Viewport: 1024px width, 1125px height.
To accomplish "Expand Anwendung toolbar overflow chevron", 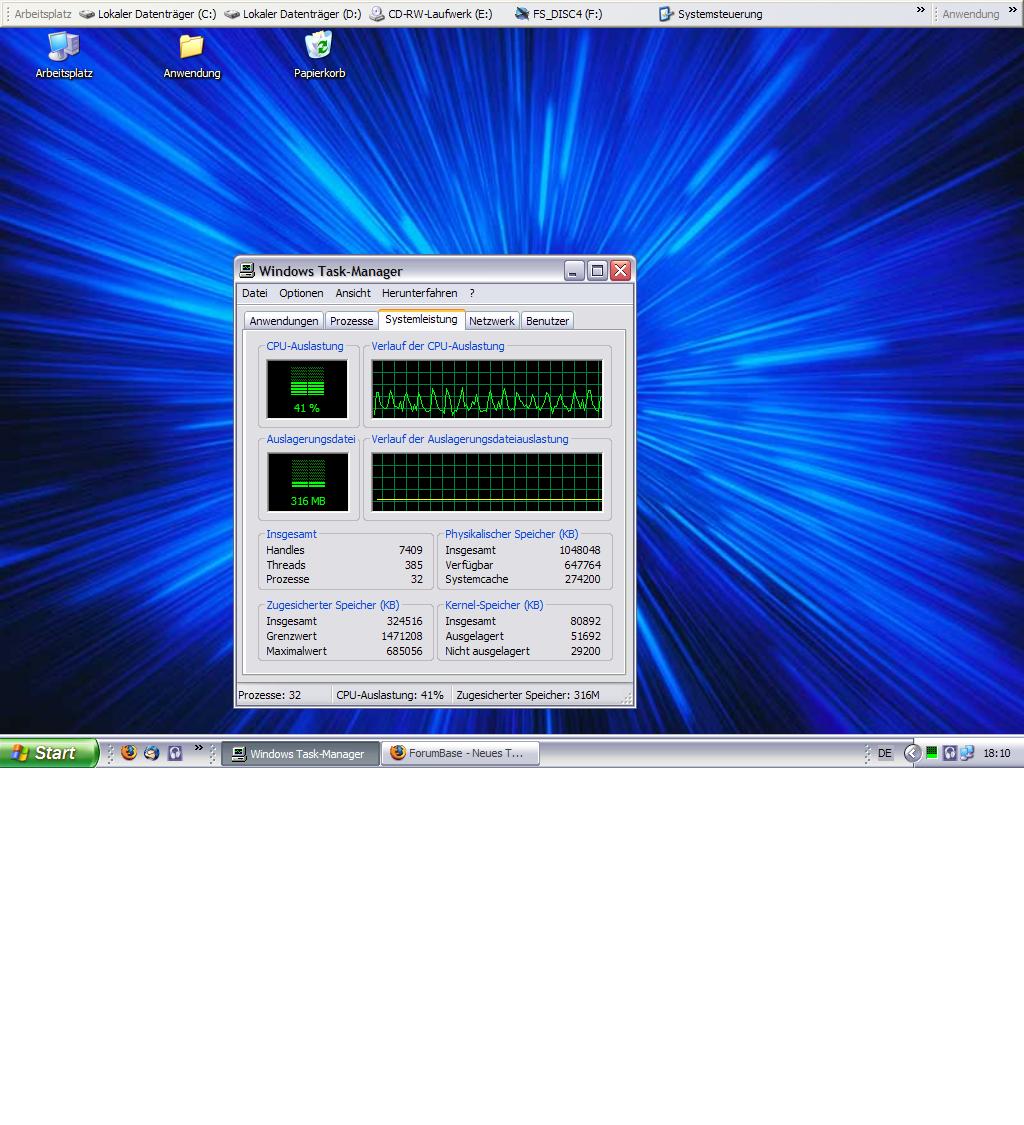I will click(1013, 9).
